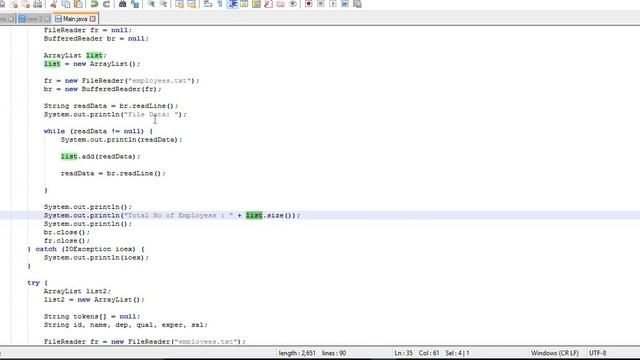The height and width of the screenshot is (360, 640).
Task: Click the length : 2,651 status entry
Action: [x=297, y=353]
